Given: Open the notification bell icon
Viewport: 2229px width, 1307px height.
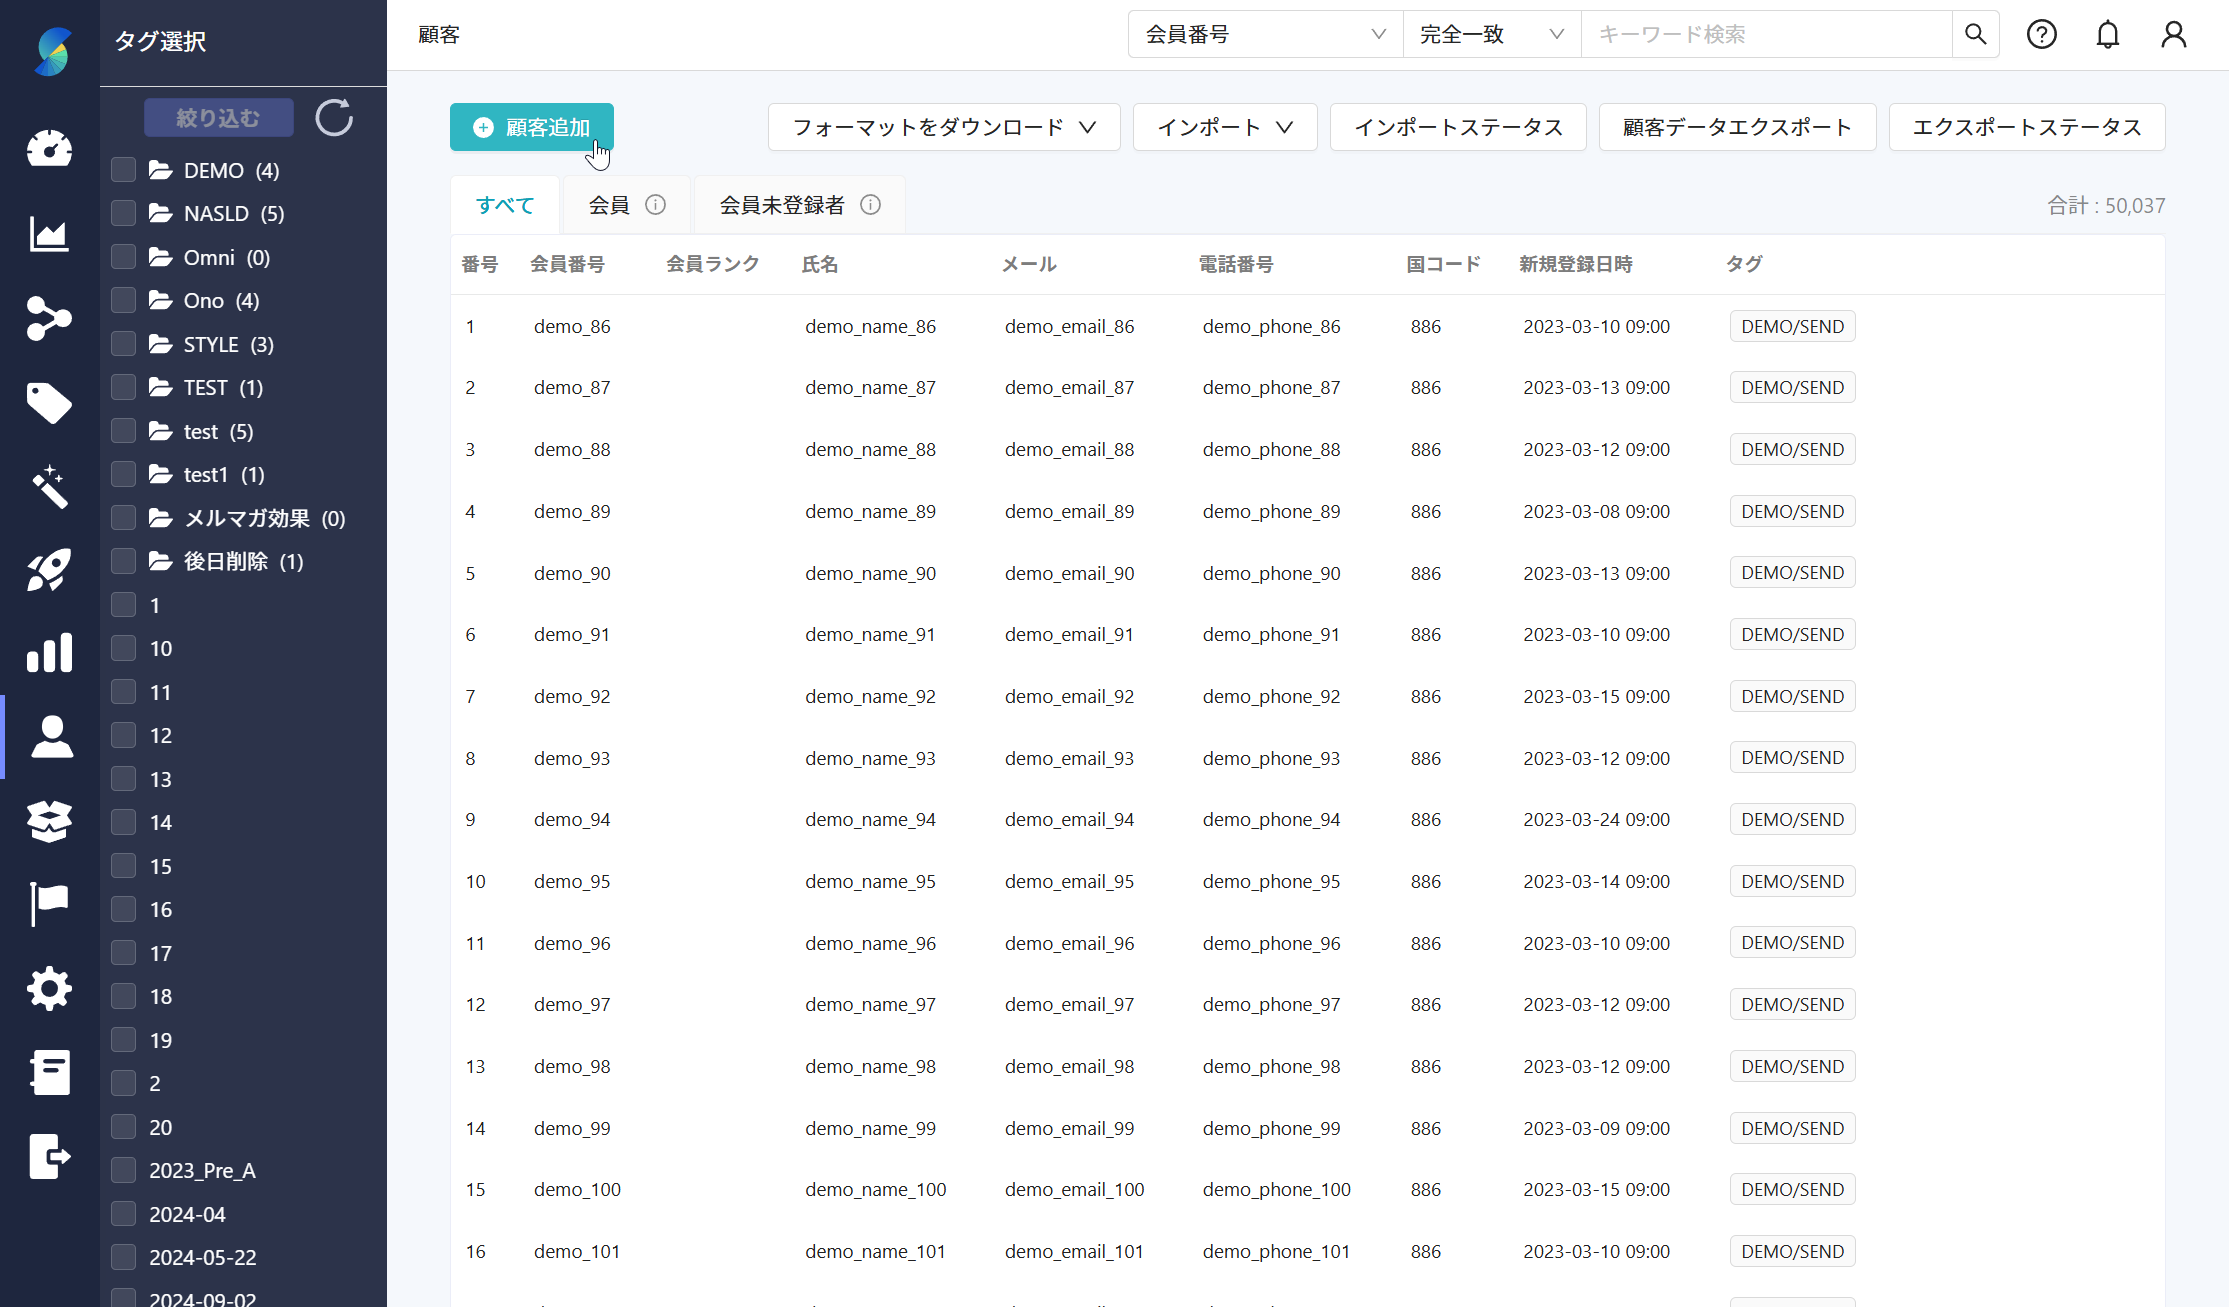Looking at the screenshot, I should pyautogui.click(x=2107, y=34).
